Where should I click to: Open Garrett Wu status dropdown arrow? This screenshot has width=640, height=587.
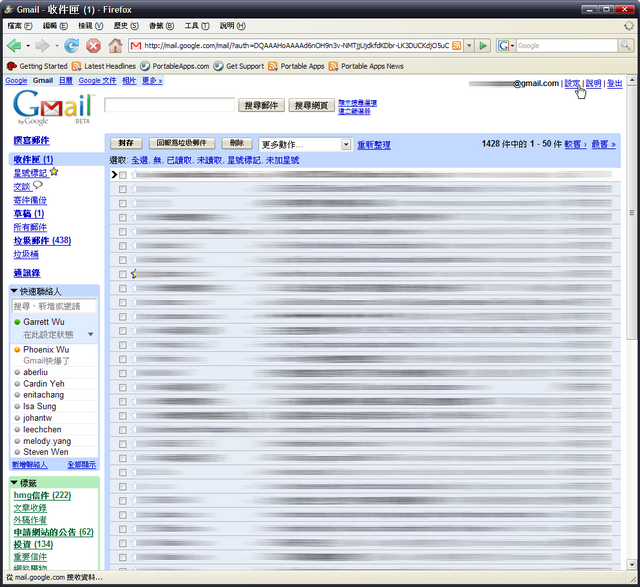point(91,335)
